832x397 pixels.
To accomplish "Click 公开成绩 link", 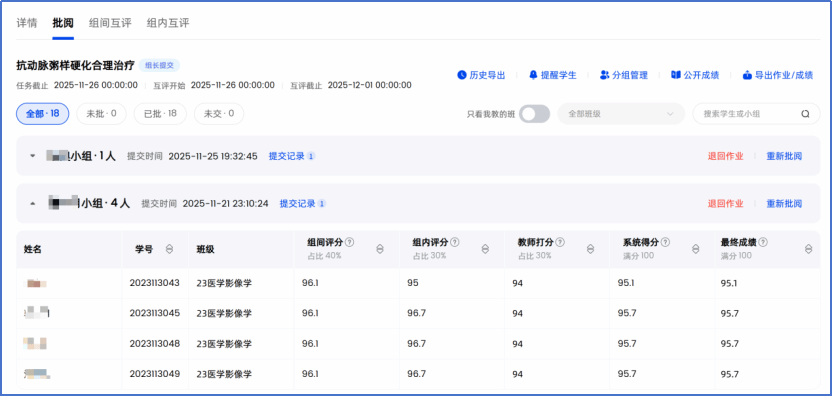I will pos(701,75).
